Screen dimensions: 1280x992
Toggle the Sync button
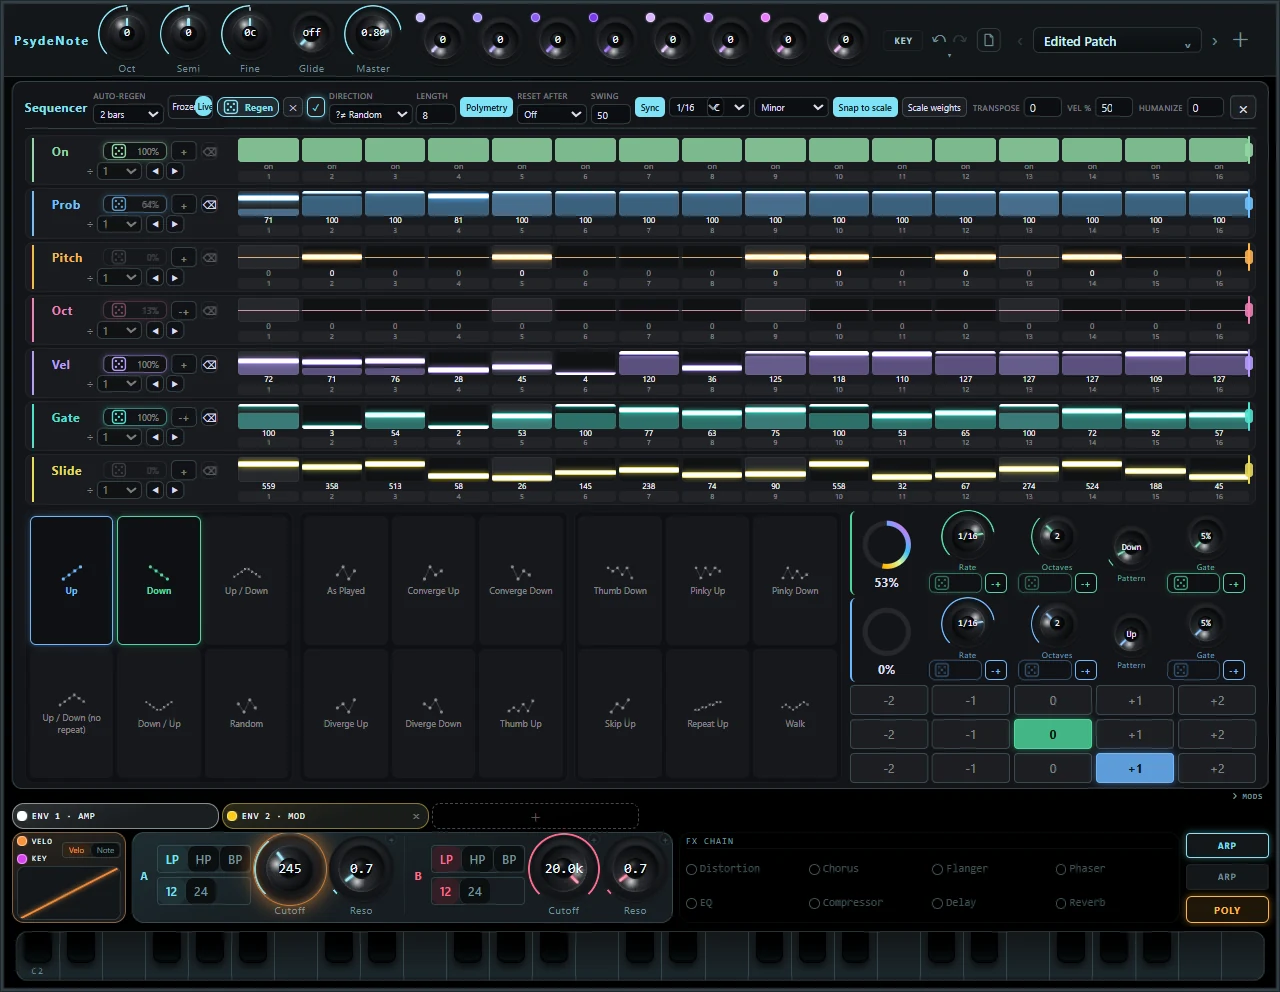click(650, 108)
